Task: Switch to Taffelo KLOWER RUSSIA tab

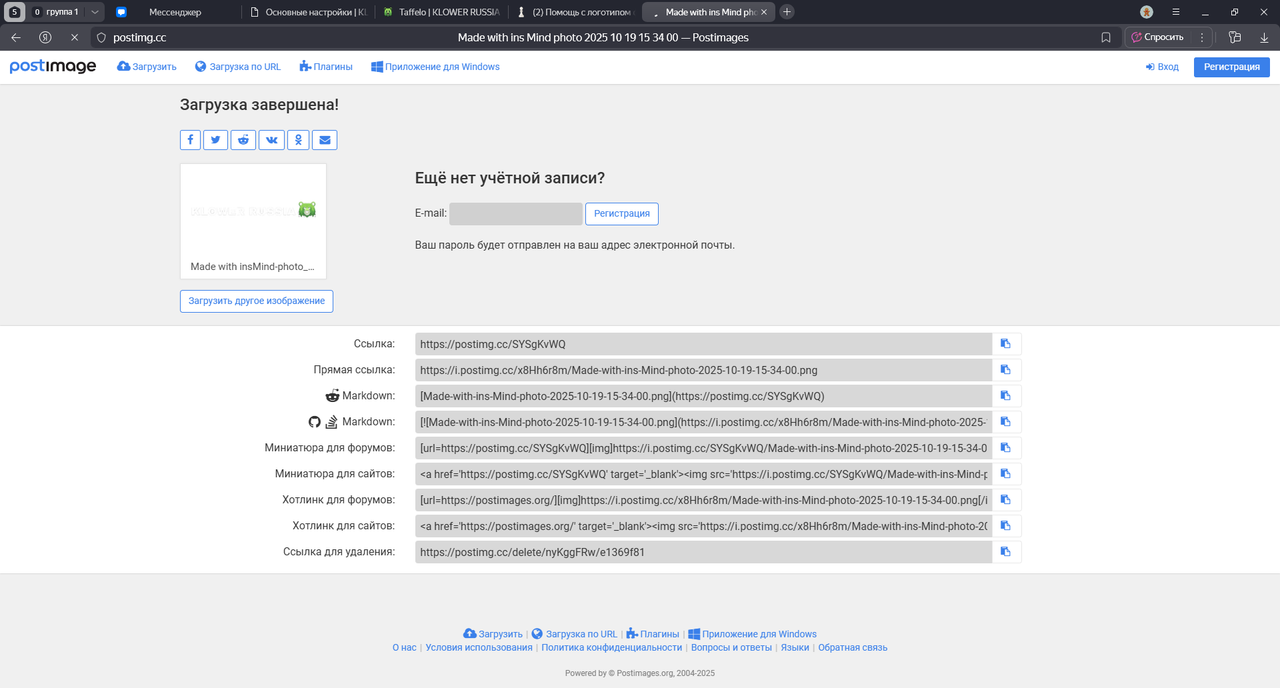Action: point(441,12)
